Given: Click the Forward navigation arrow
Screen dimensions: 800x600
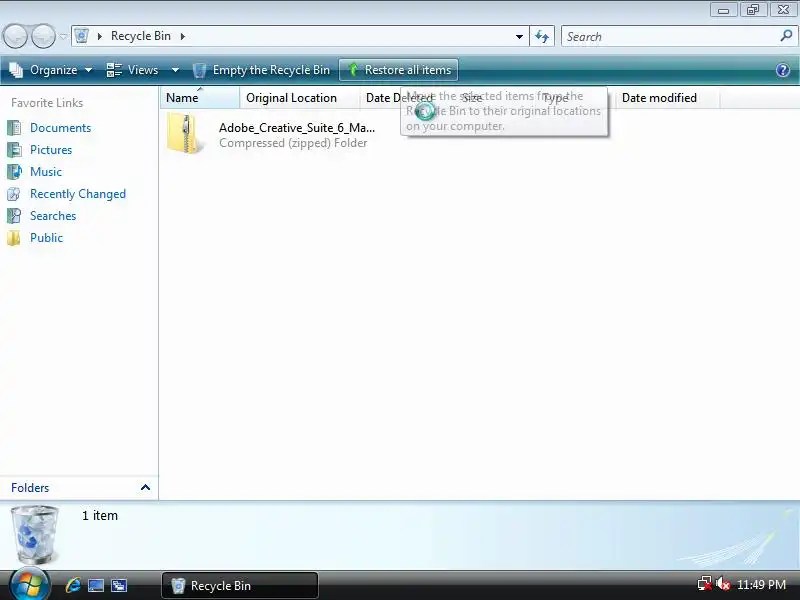Looking at the screenshot, I should 44,37.
